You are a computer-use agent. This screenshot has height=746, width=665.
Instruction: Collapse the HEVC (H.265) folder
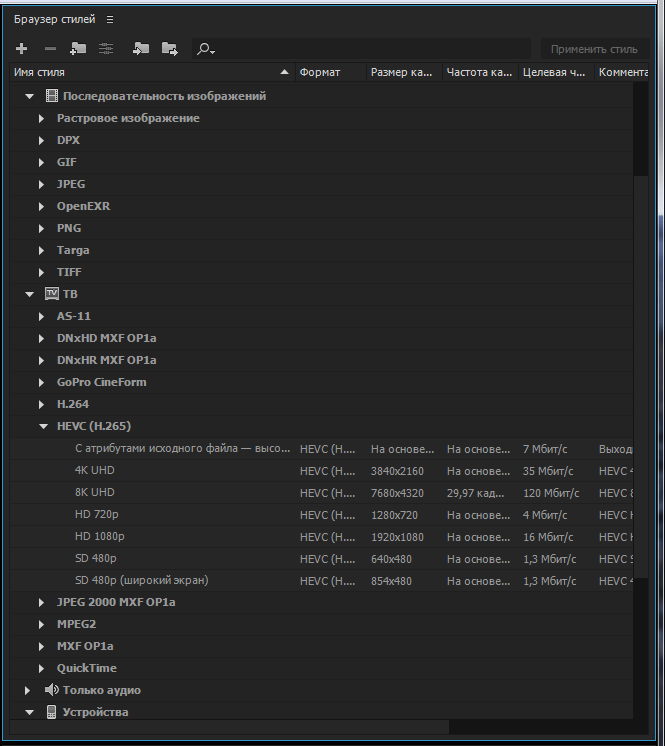[x=43, y=426]
